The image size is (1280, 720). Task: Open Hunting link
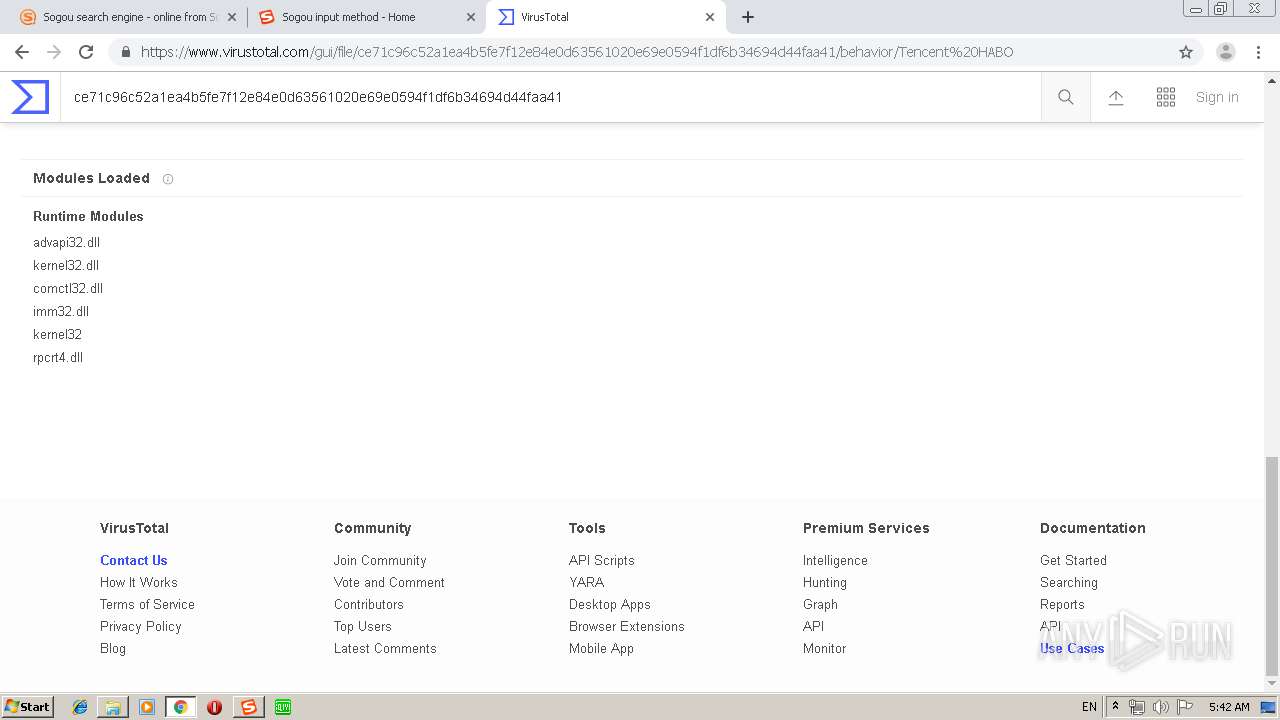[x=825, y=582]
